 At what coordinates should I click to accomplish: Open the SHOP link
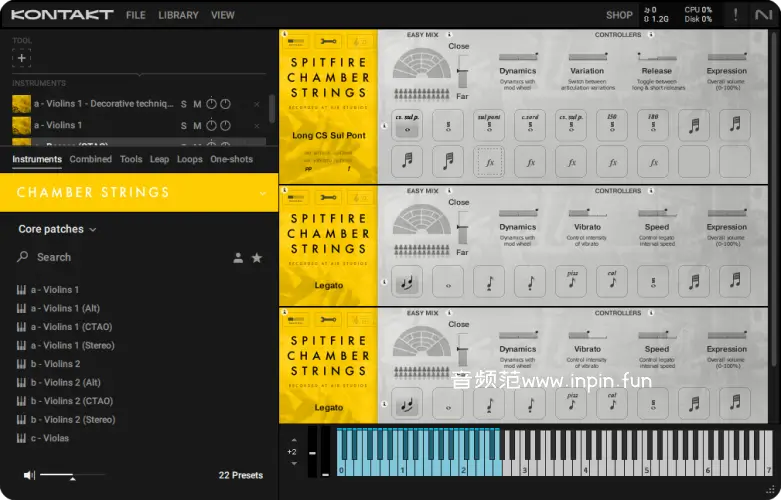click(619, 15)
